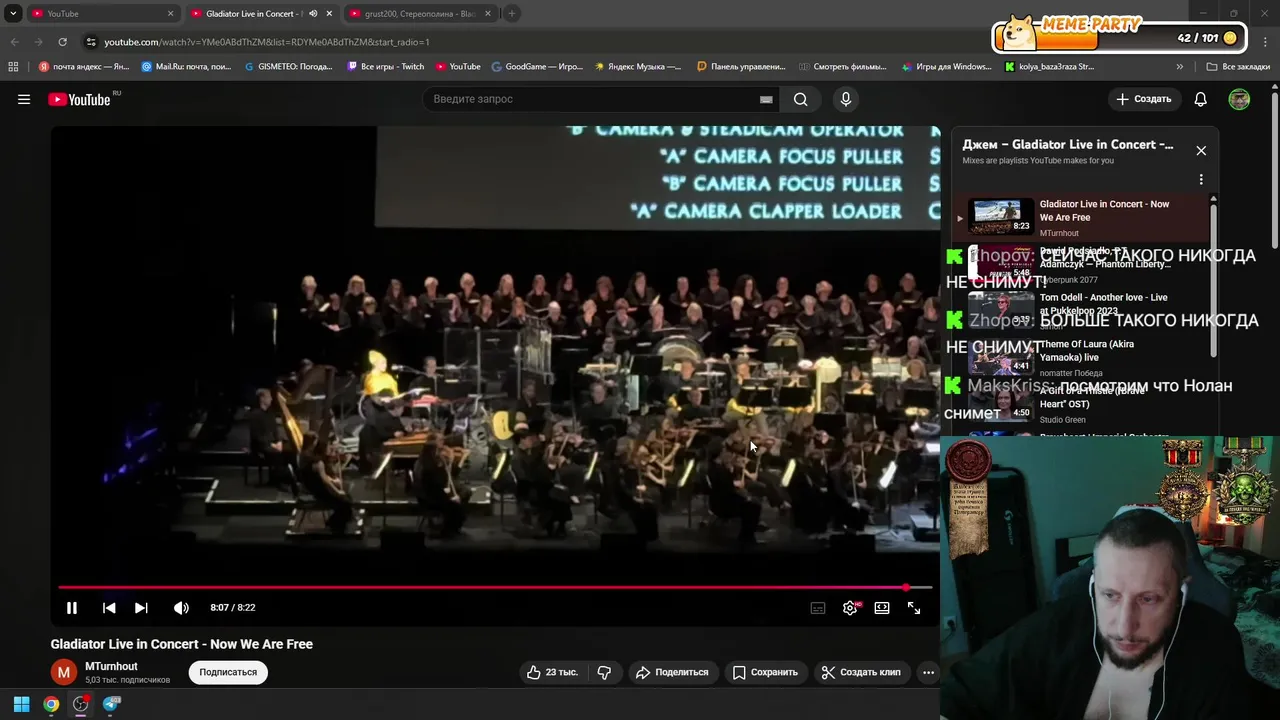View site information icon in address bar
This screenshot has height=720, width=1280.
(x=91, y=42)
